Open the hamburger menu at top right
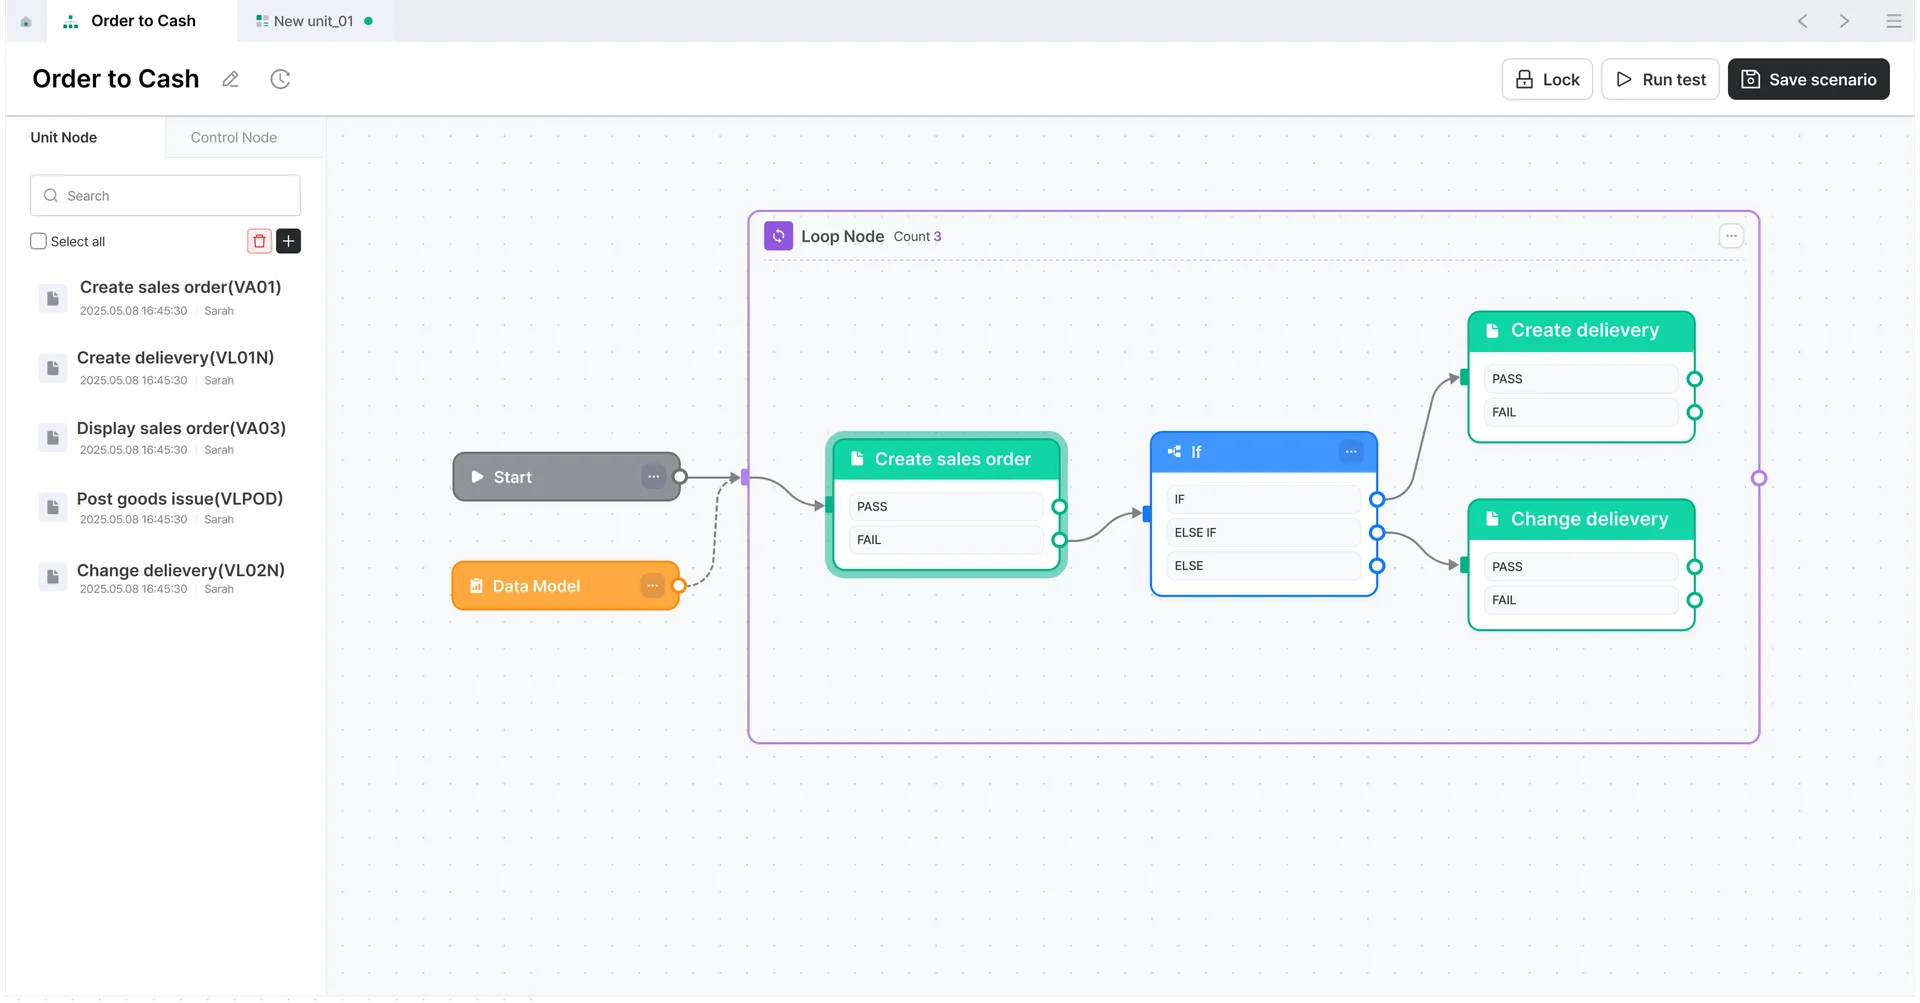1920x1003 pixels. coord(1894,21)
